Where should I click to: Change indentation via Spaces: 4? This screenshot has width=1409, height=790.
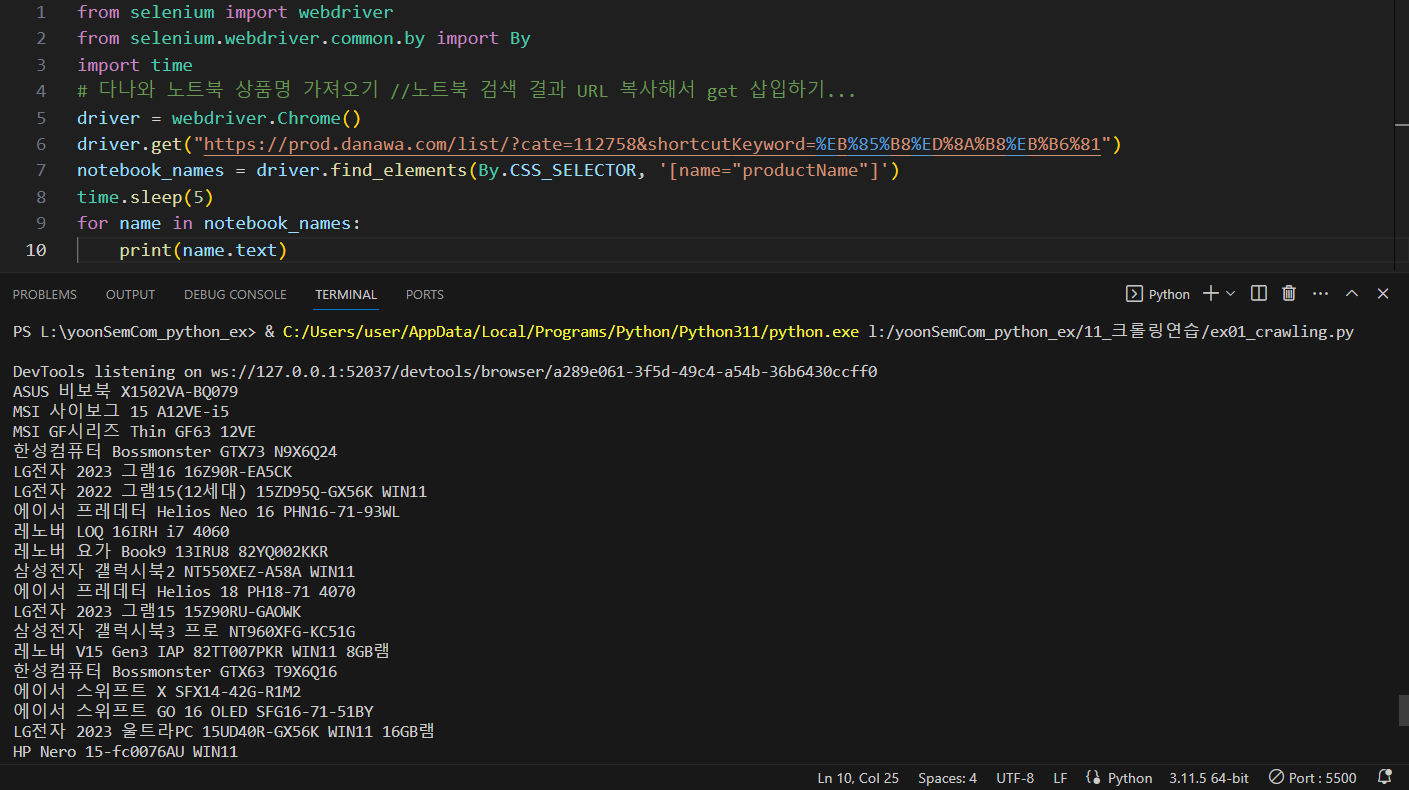click(947, 778)
